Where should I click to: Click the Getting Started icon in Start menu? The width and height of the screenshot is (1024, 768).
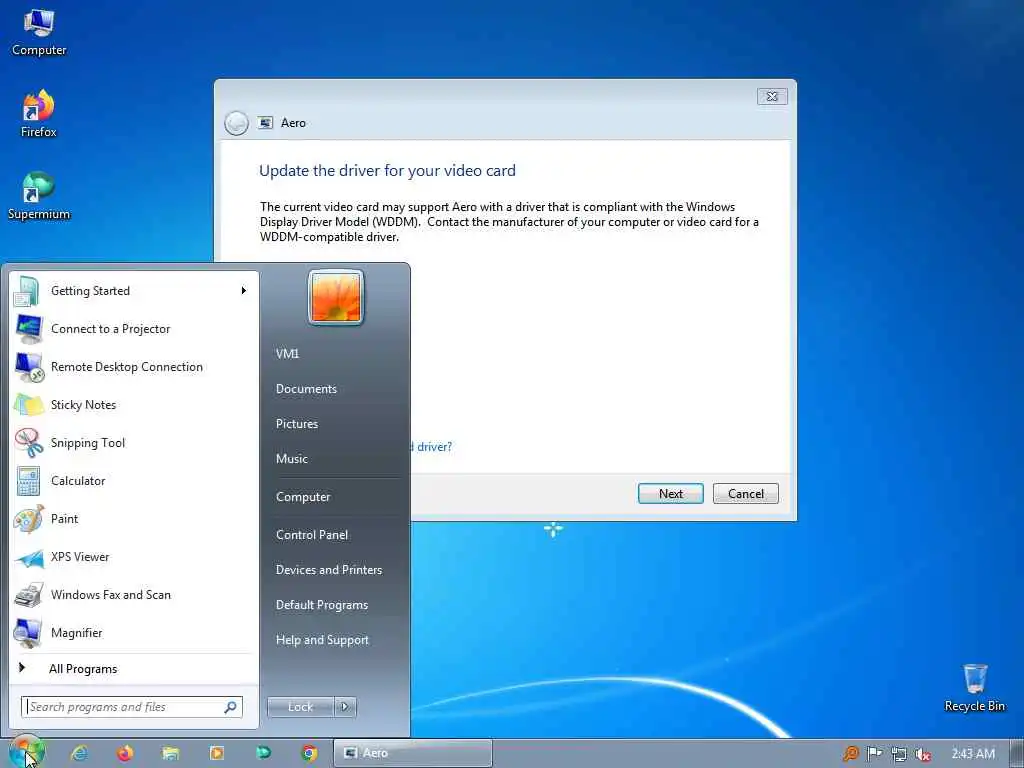27,291
